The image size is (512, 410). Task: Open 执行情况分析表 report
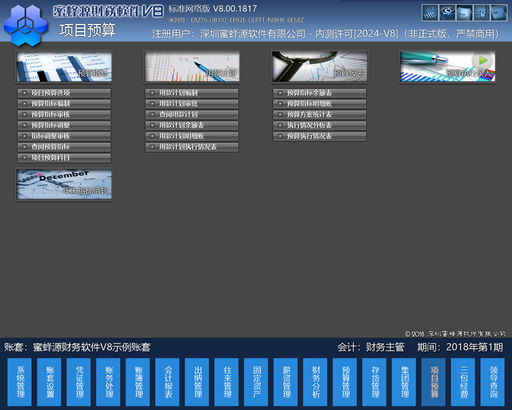tap(320, 125)
